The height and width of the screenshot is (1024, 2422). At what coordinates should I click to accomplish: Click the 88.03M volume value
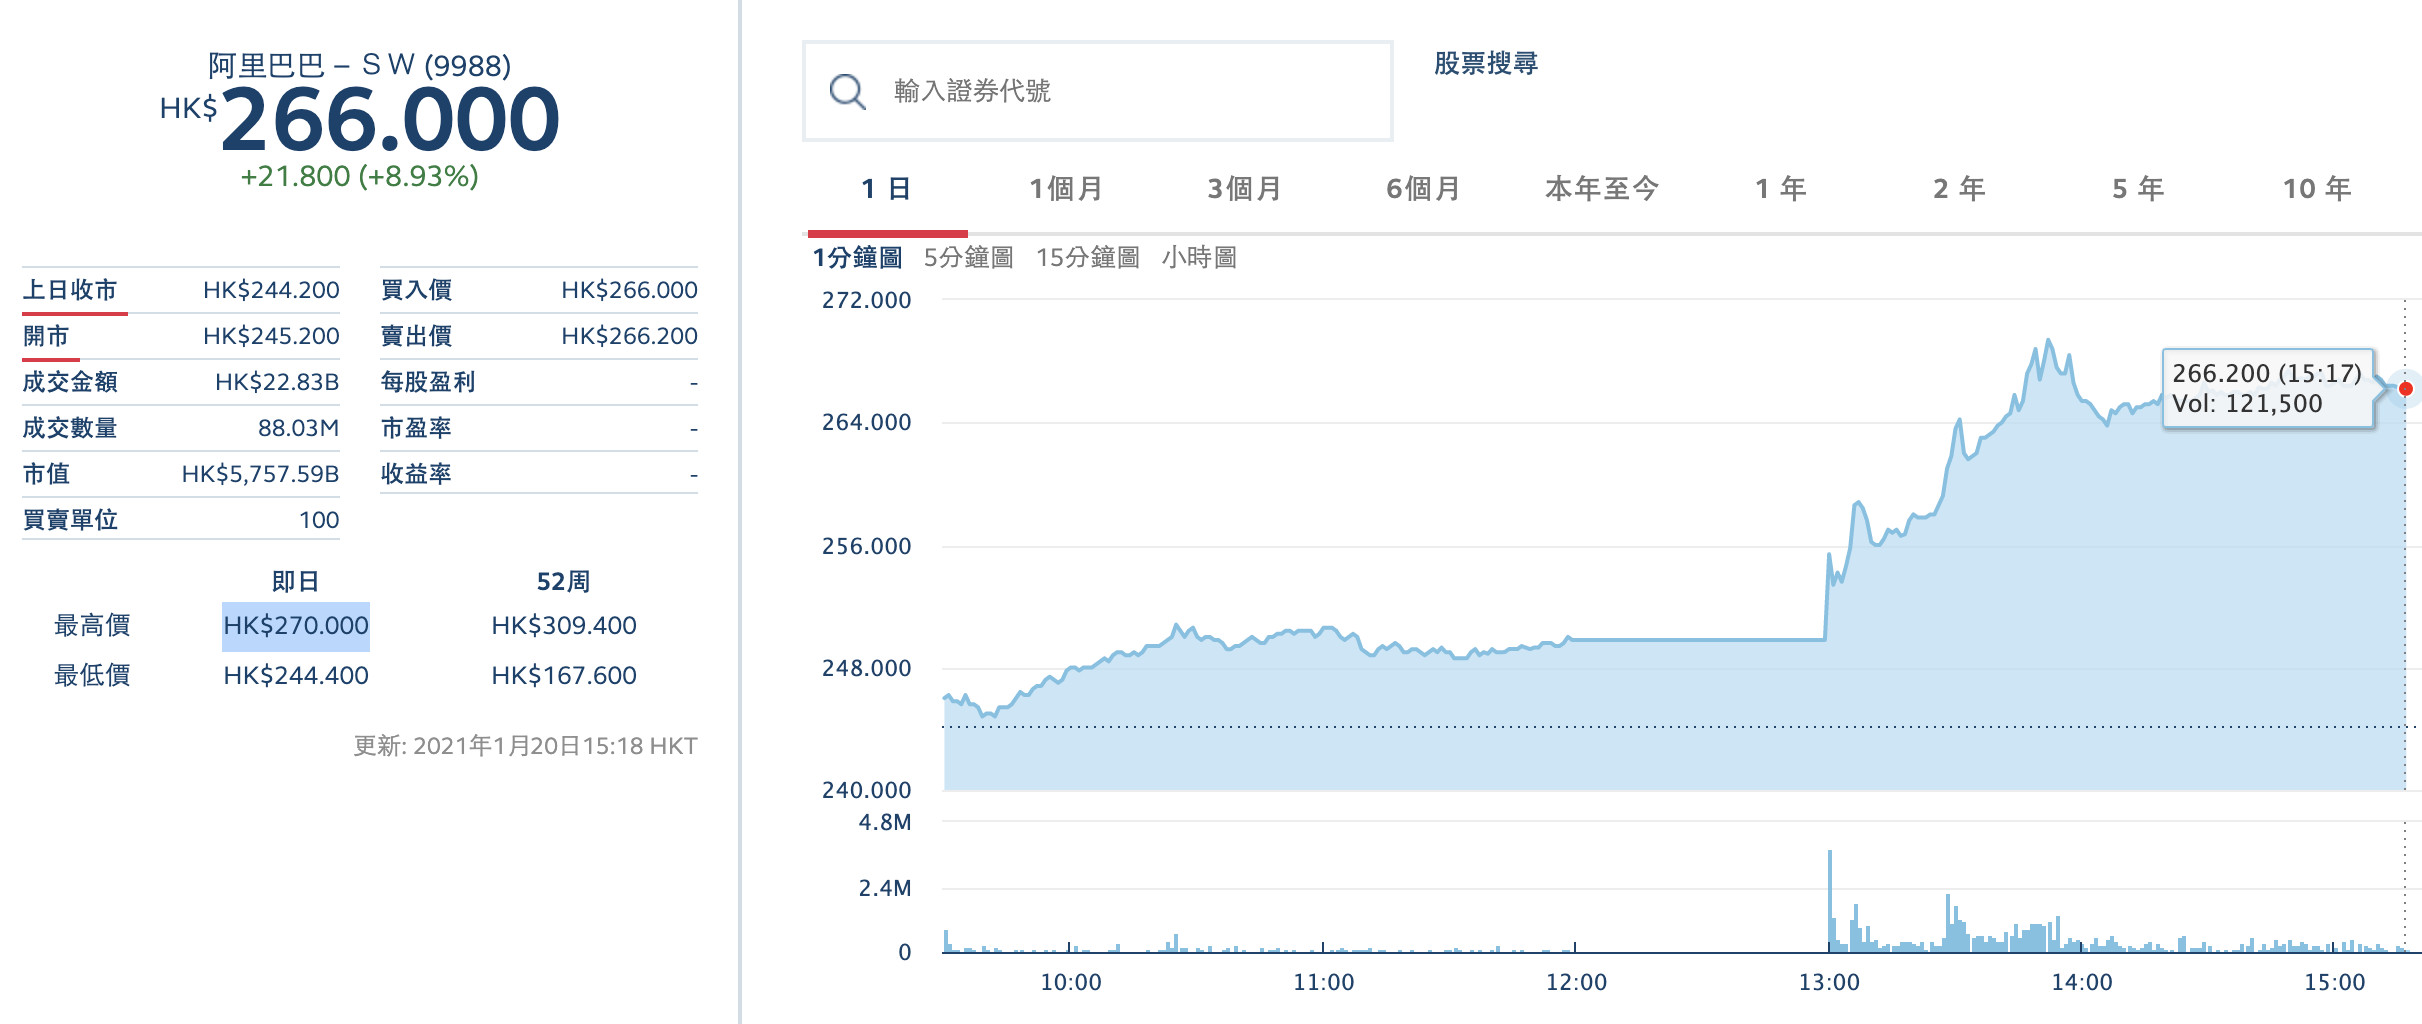coord(298,428)
